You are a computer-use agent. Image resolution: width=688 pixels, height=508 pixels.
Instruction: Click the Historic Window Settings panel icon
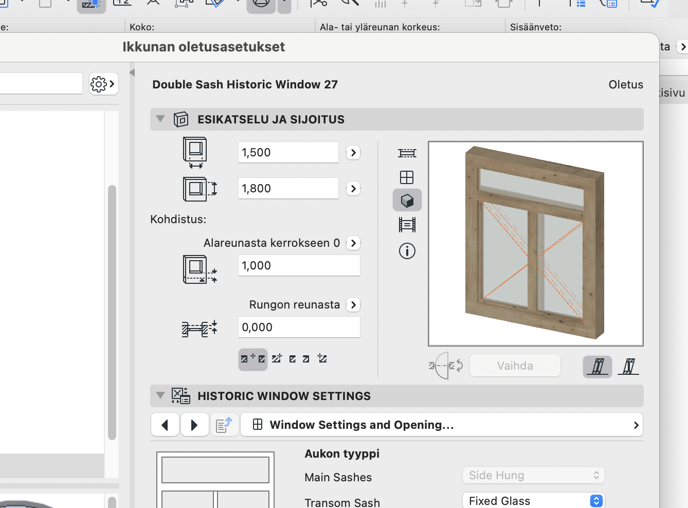coord(181,396)
